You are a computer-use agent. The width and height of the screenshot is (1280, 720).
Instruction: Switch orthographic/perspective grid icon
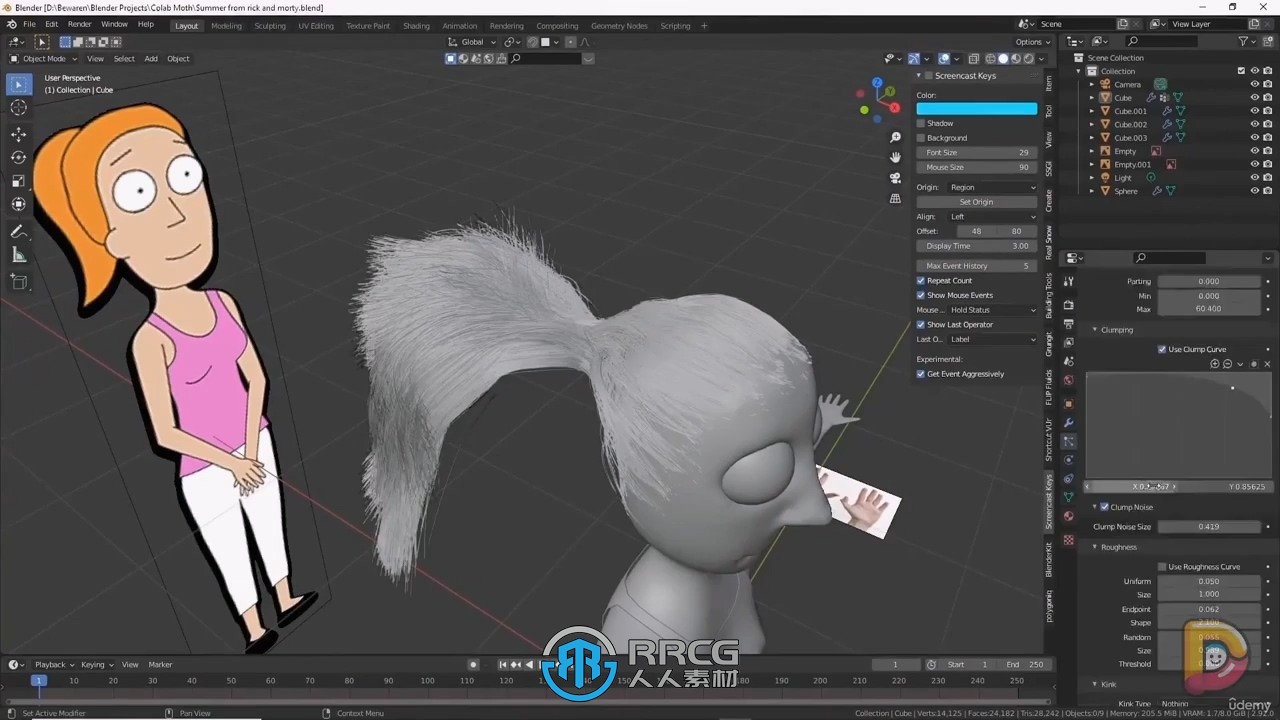point(895,198)
